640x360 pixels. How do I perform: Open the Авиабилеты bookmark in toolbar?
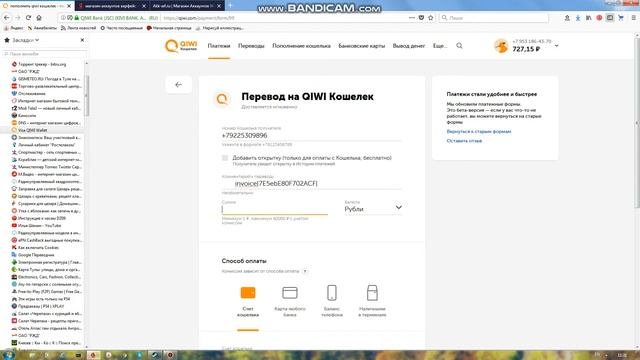click(42, 28)
